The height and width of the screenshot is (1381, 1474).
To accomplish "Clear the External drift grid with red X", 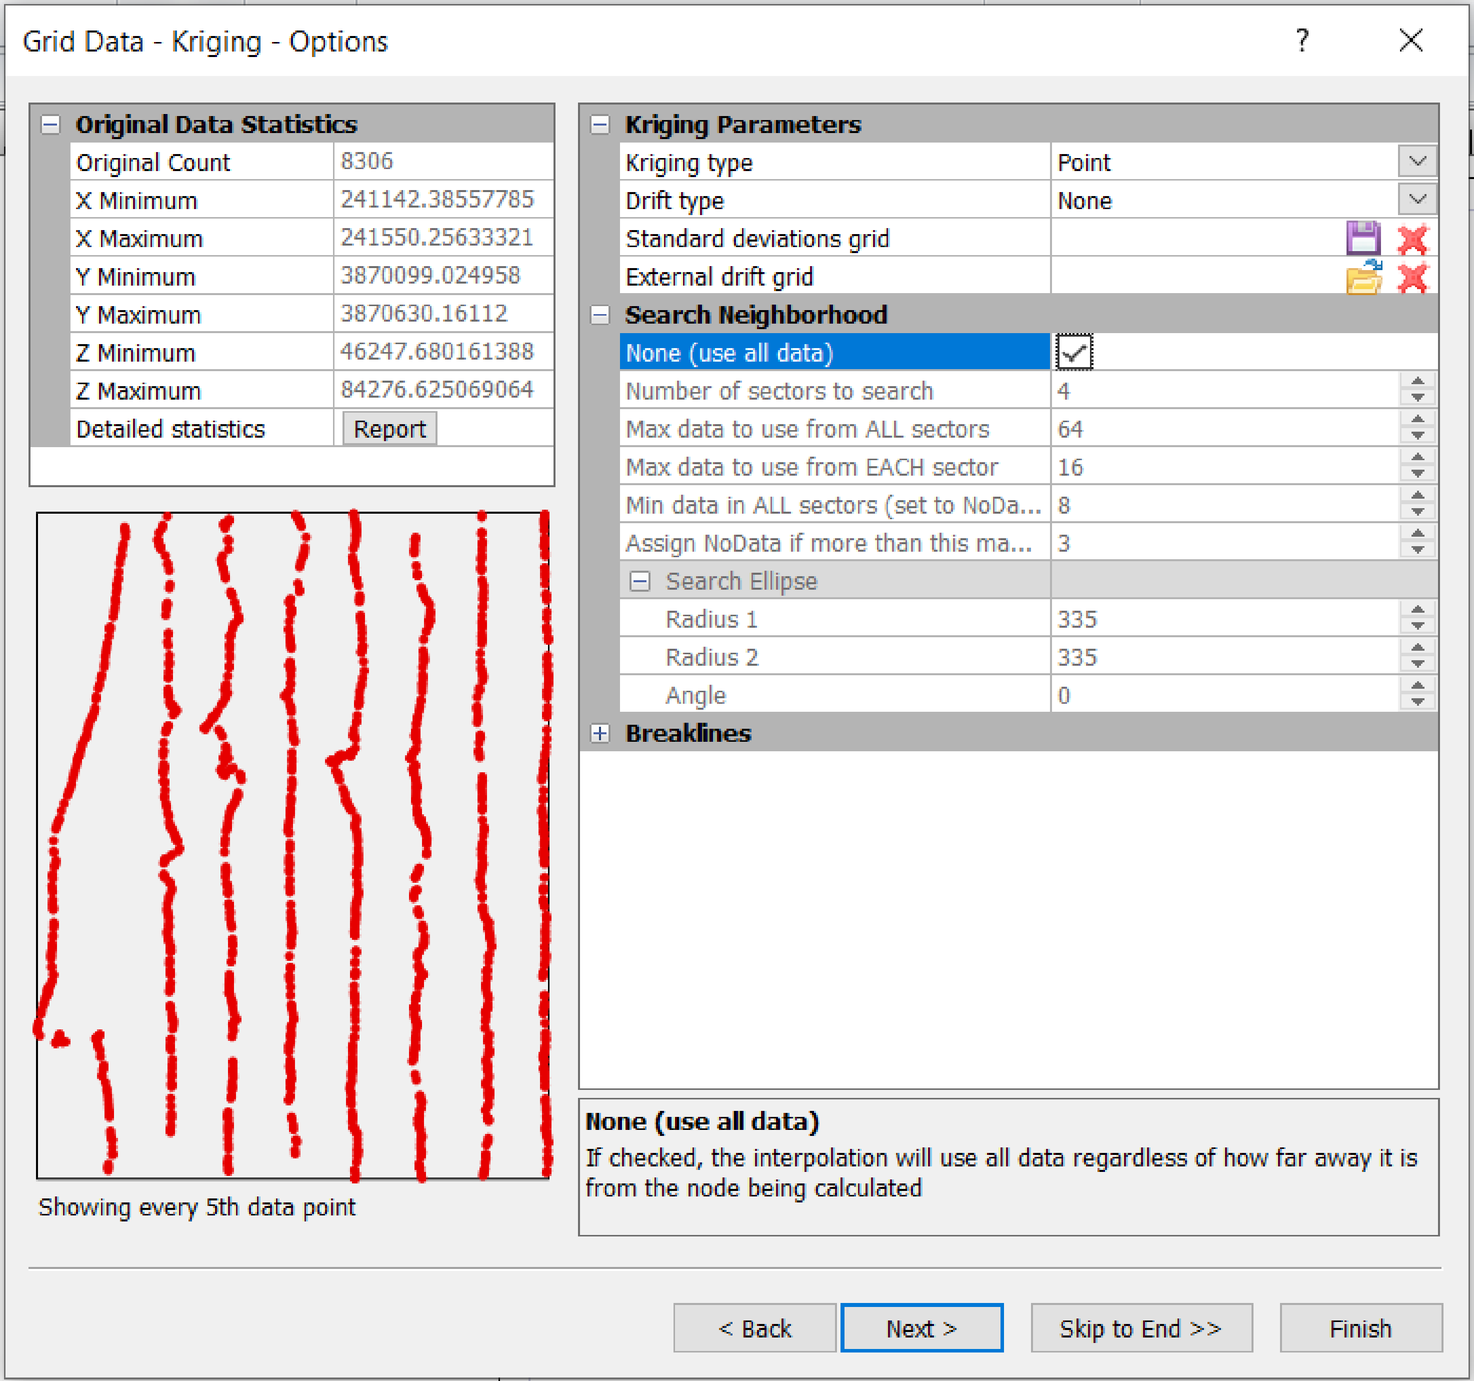I will pos(1412,277).
